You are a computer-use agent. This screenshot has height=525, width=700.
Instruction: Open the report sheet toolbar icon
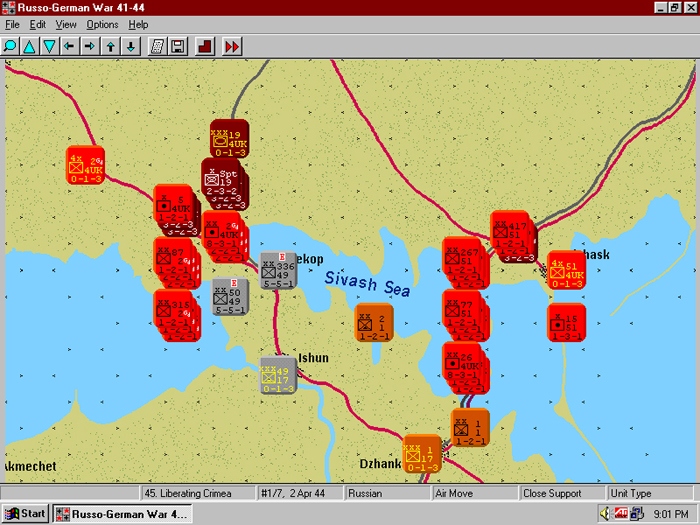tap(157, 46)
